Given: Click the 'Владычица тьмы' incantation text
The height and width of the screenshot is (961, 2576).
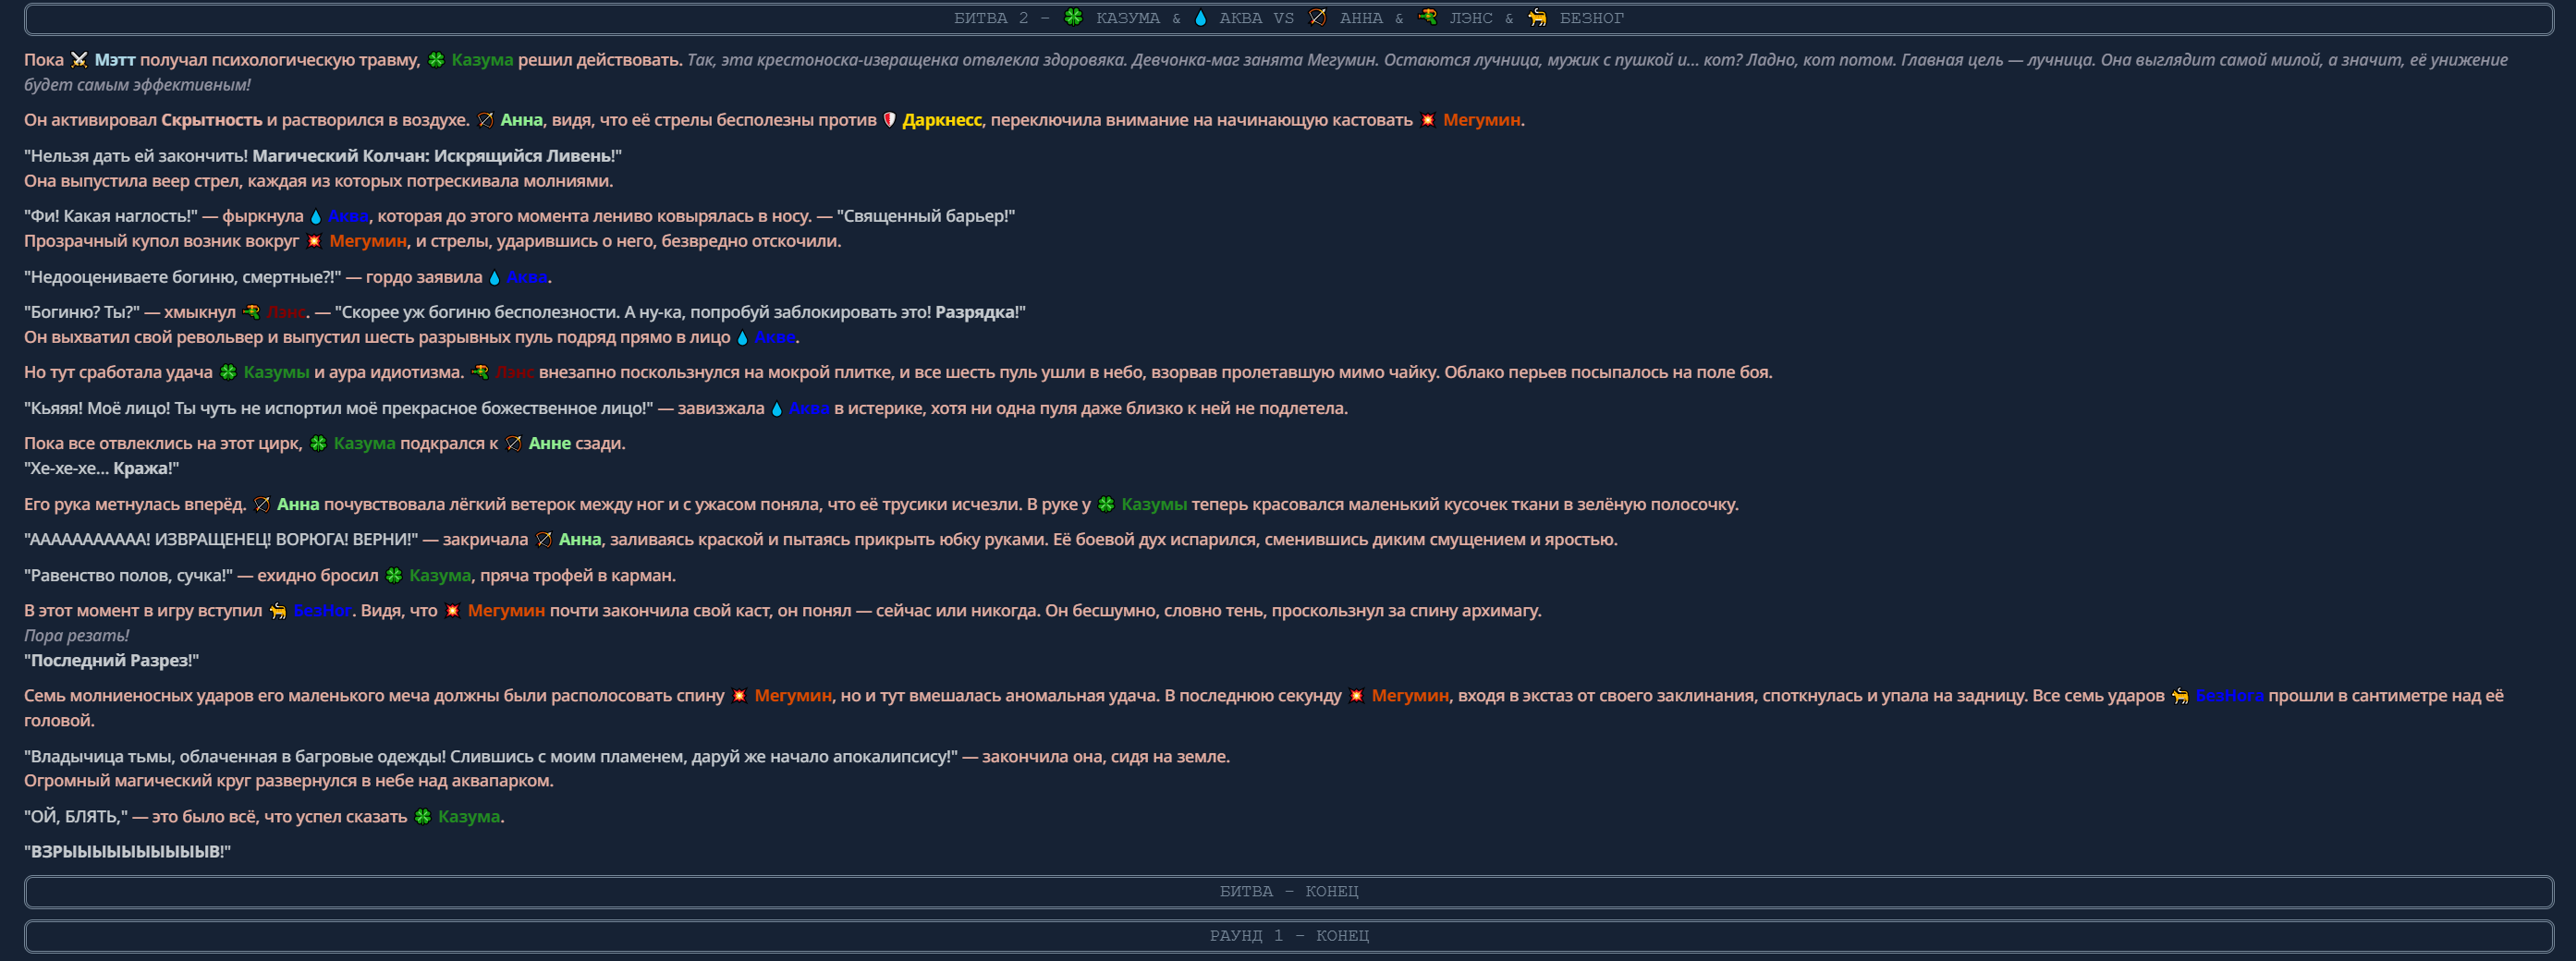Looking at the screenshot, I should point(491,756).
